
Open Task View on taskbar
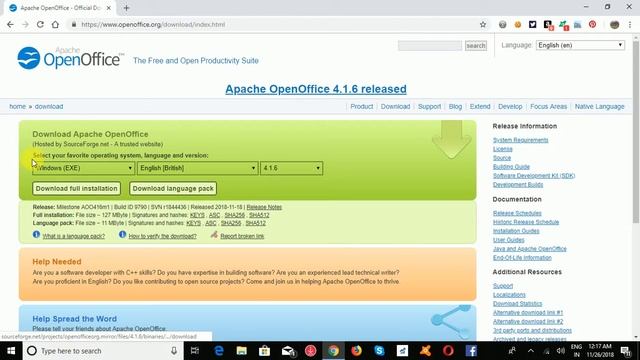coord(195,351)
